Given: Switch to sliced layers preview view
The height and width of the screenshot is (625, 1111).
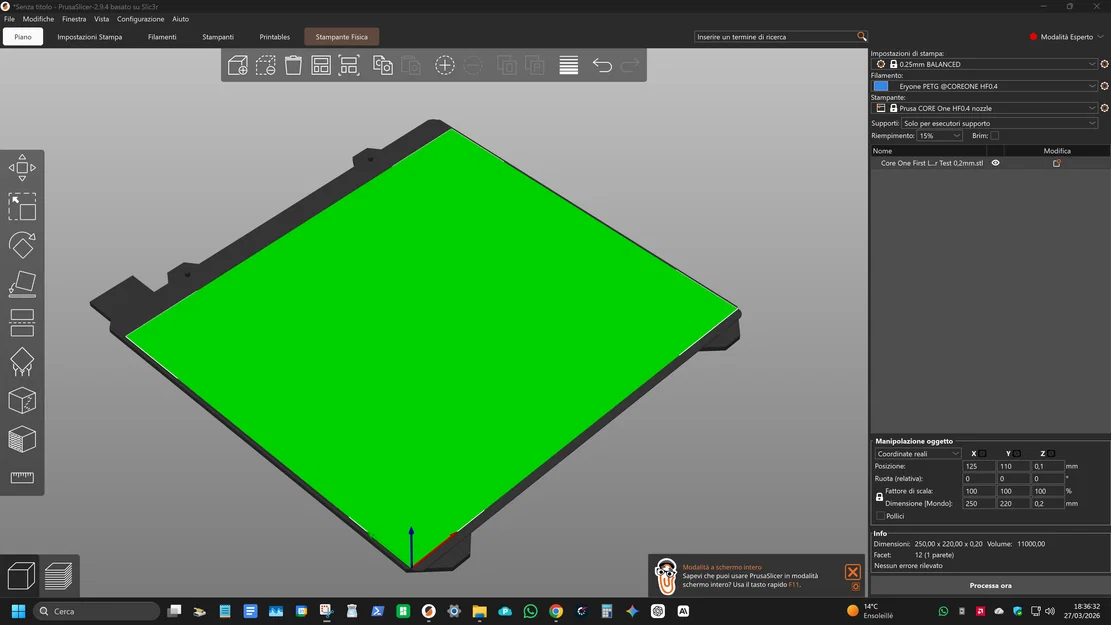Looking at the screenshot, I should [x=58, y=575].
